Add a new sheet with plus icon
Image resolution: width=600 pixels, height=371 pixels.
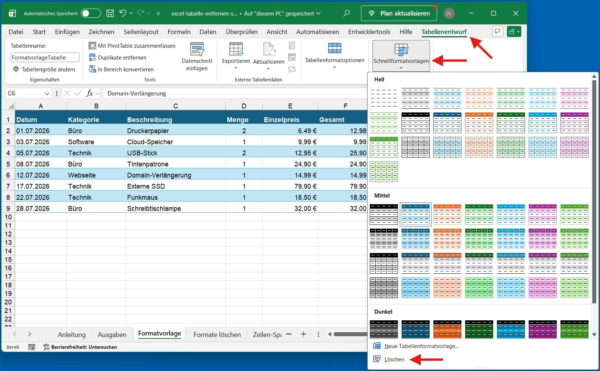(x=303, y=334)
